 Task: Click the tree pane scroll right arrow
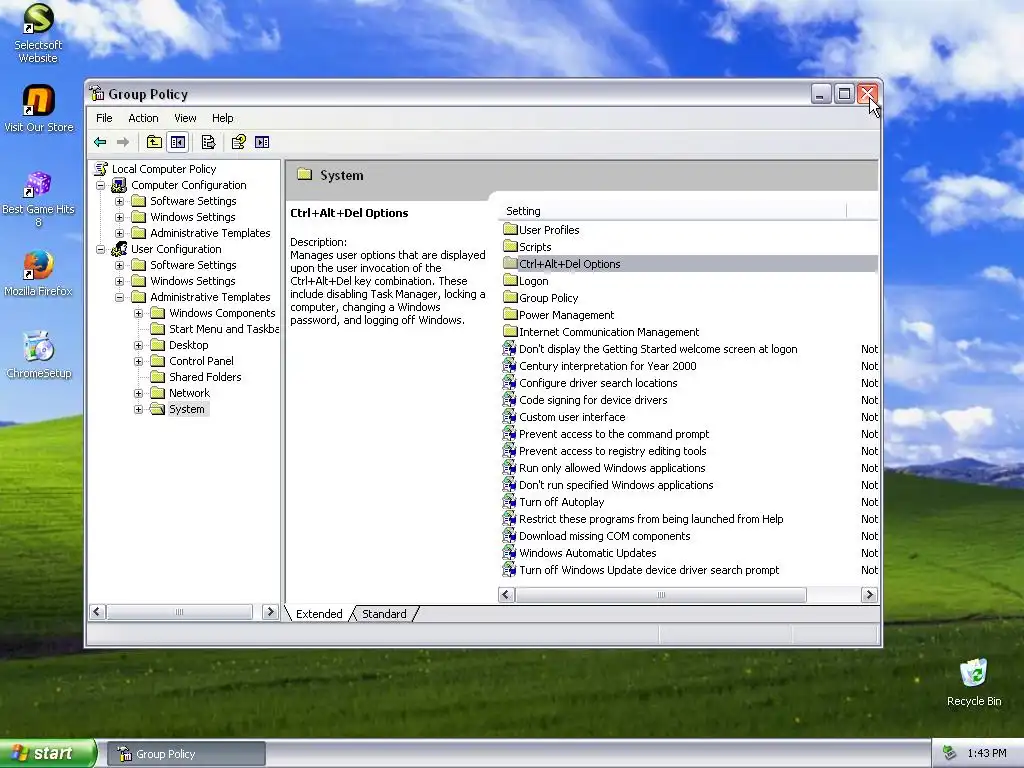[x=270, y=612]
